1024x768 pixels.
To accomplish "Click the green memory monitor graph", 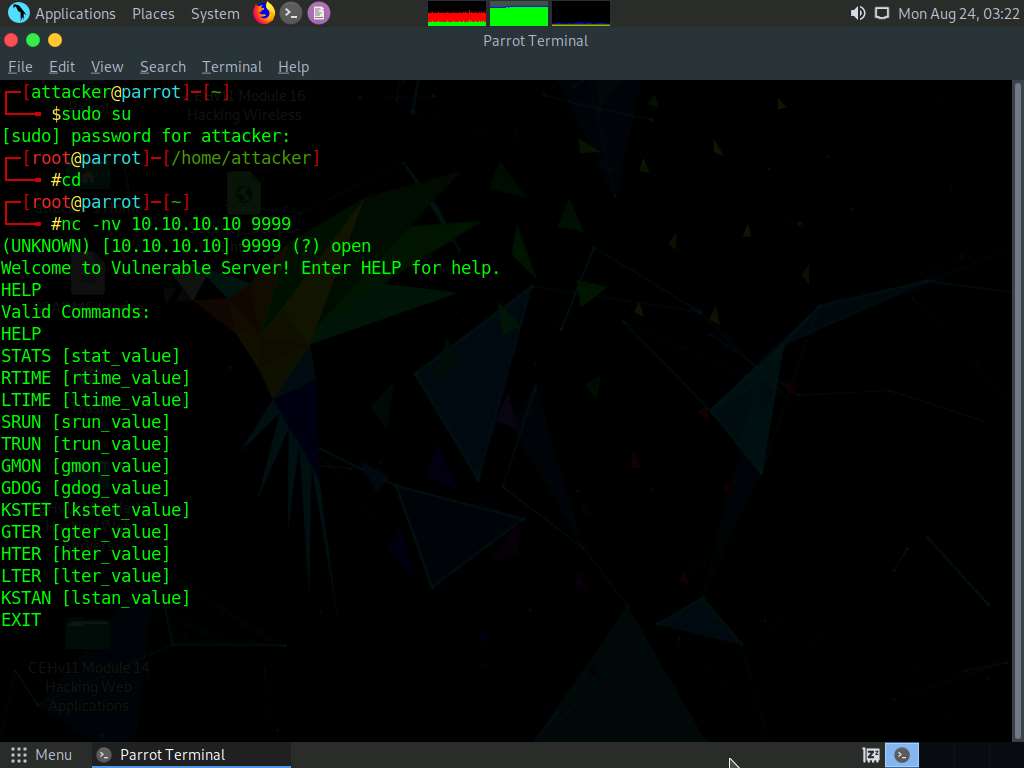I will 519,14.
